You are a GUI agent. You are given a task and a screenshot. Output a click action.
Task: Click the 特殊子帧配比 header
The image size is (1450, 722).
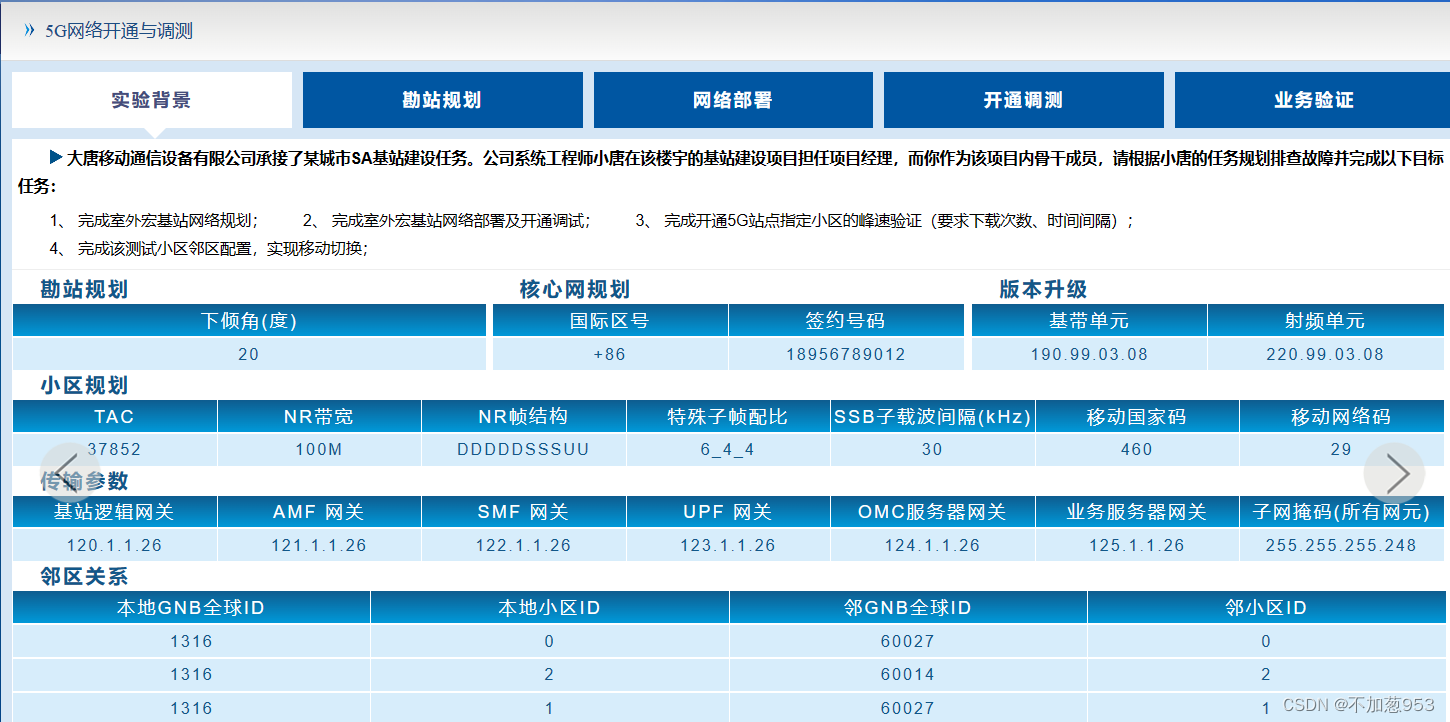(728, 417)
